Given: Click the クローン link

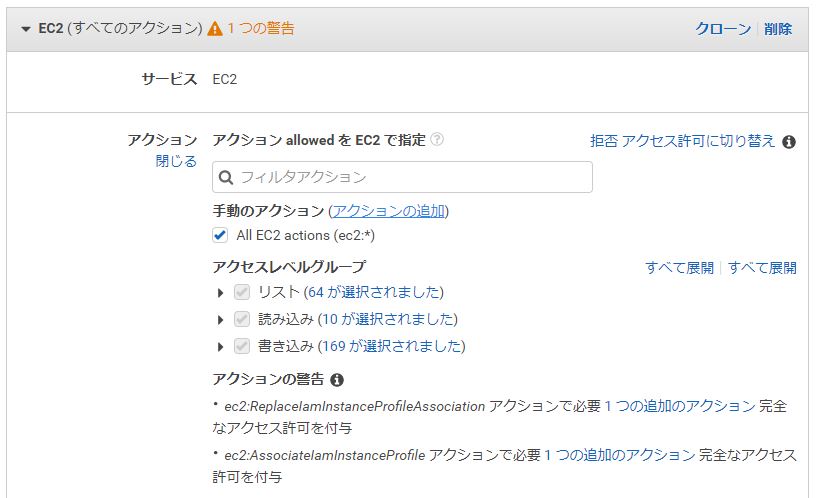Looking at the screenshot, I should pyautogui.click(x=723, y=28).
